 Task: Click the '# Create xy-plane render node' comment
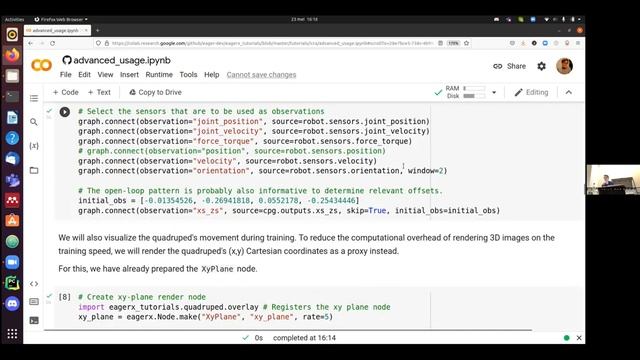pyautogui.click(x=142, y=297)
